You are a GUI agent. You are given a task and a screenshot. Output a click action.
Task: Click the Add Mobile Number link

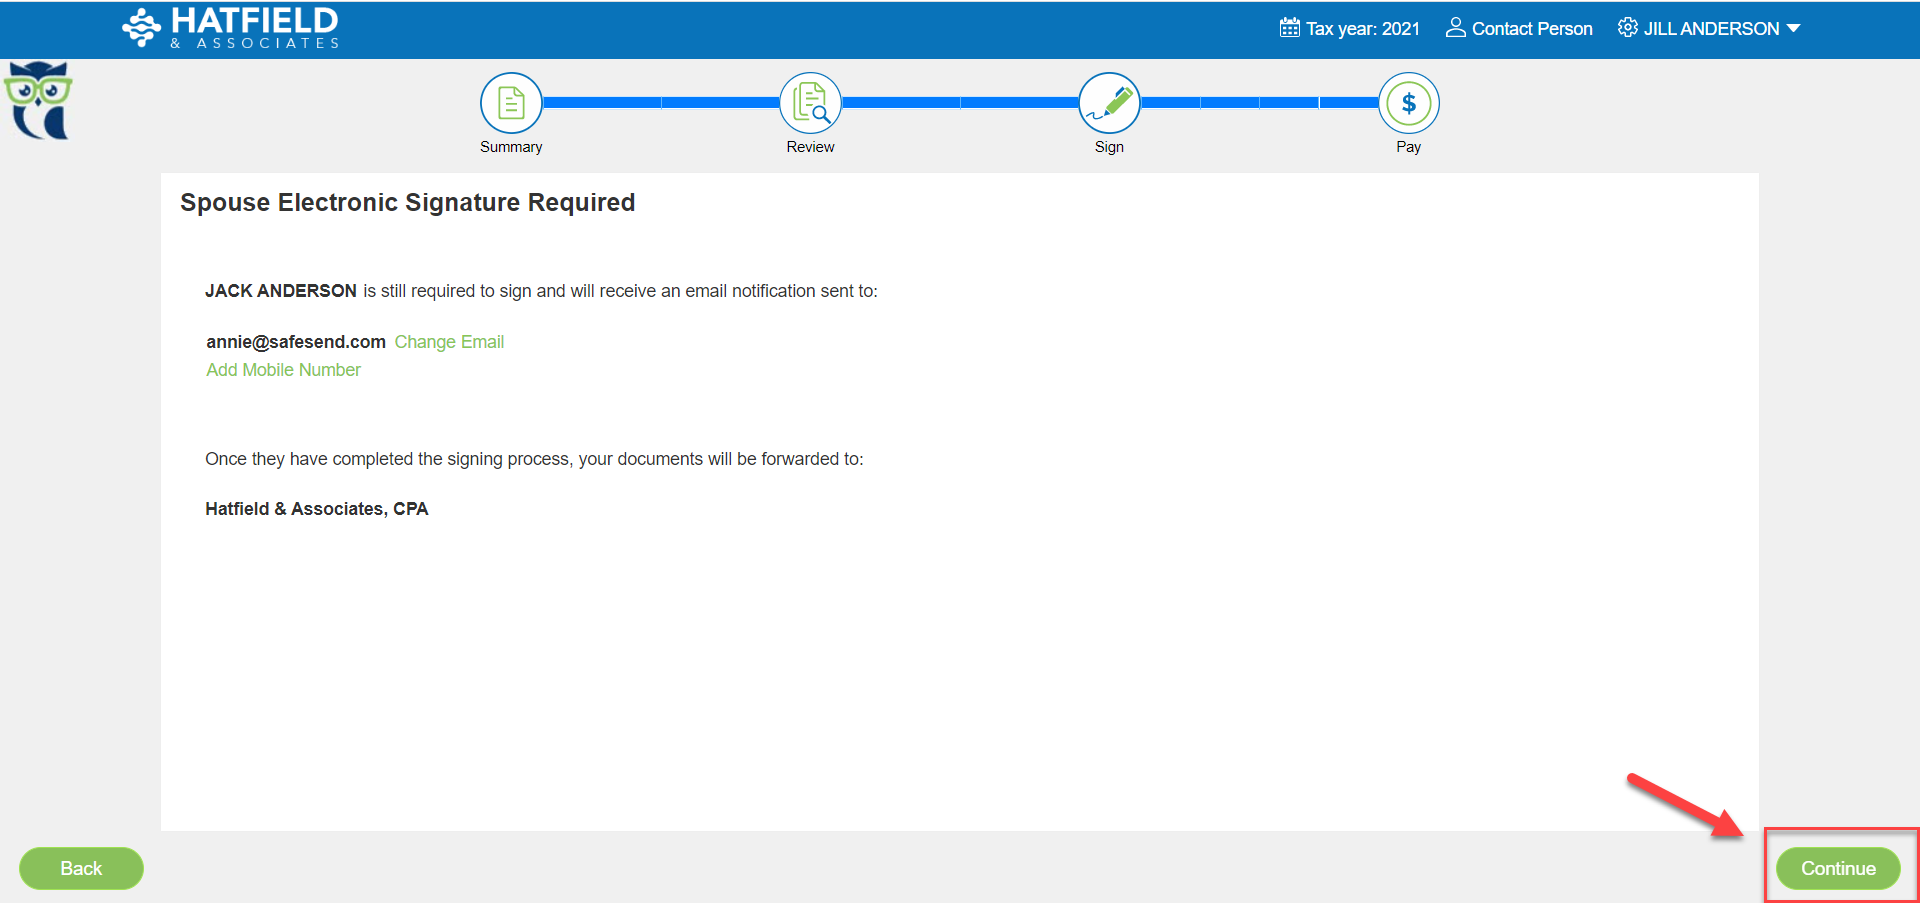click(283, 370)
